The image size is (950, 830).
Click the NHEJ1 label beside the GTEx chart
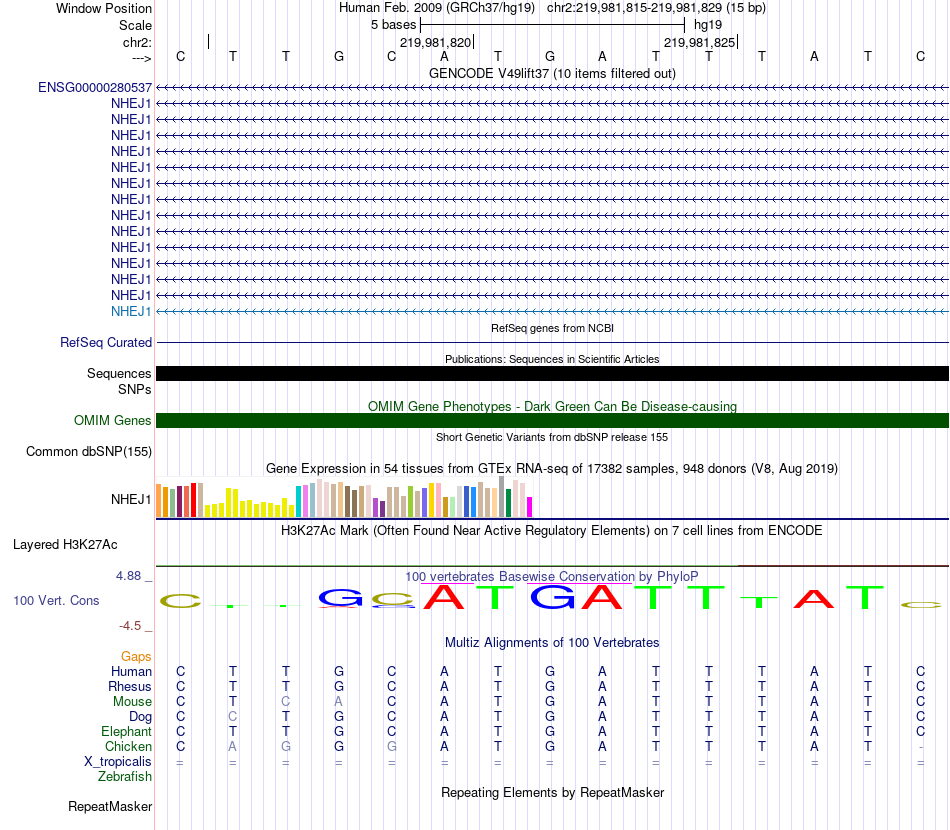point(131,499)
